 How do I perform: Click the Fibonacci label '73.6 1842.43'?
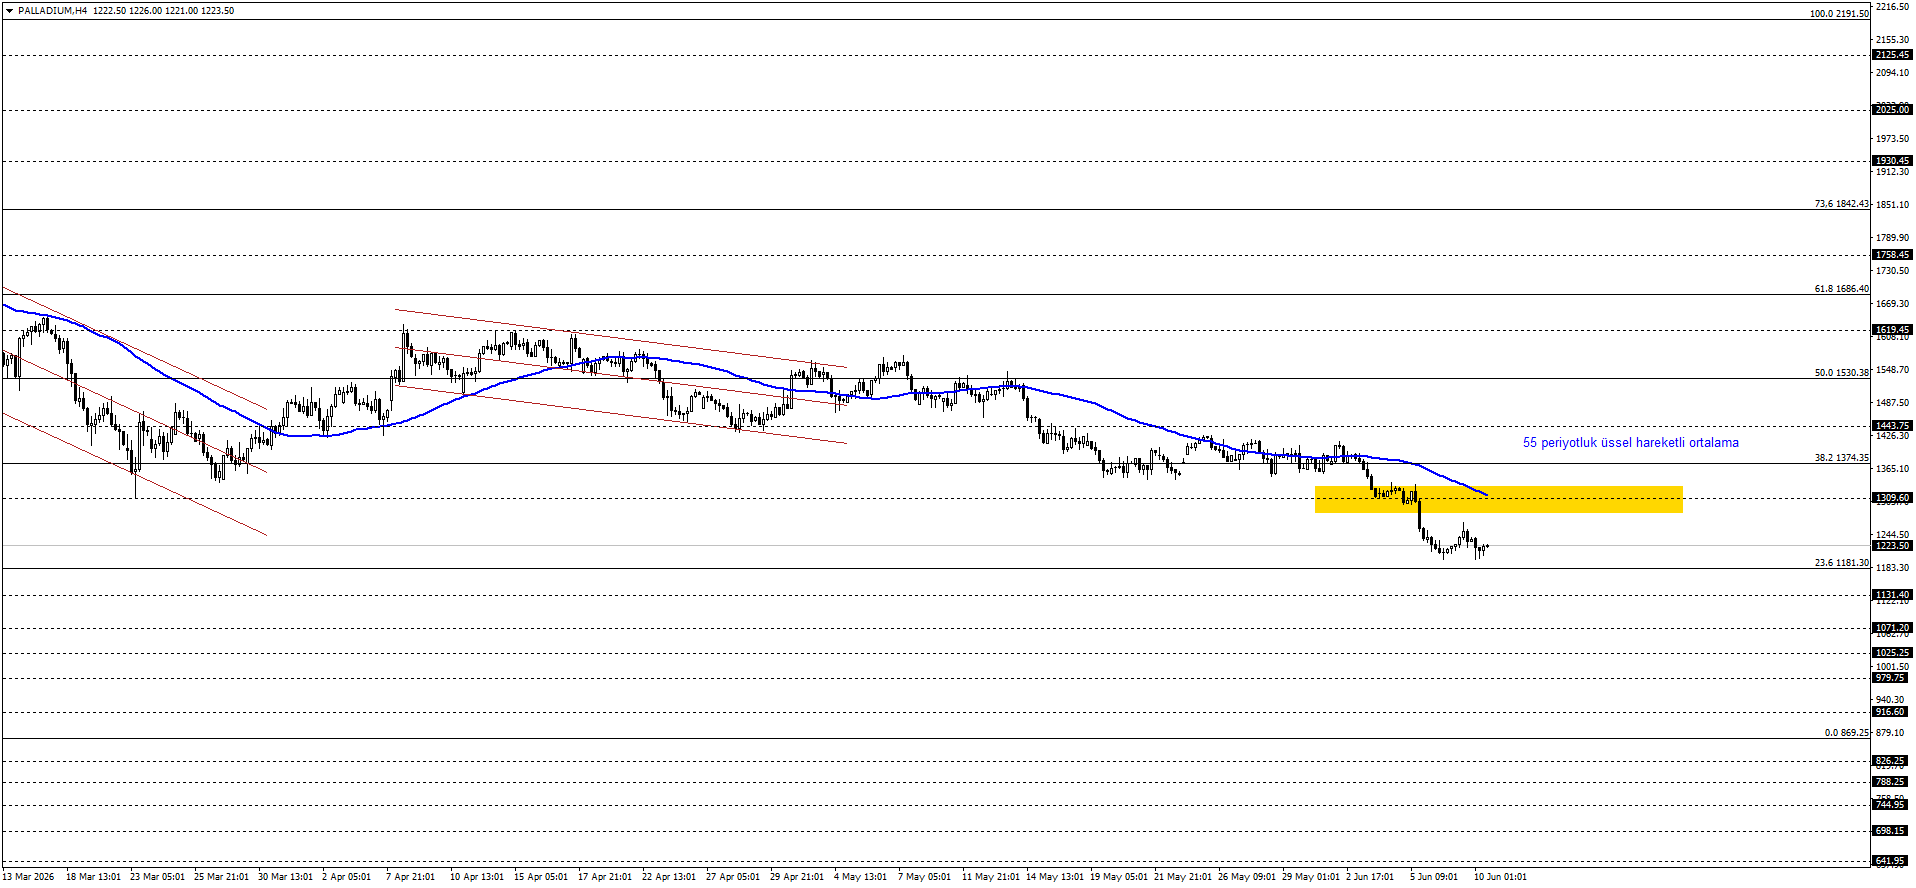coord(1841,204)
